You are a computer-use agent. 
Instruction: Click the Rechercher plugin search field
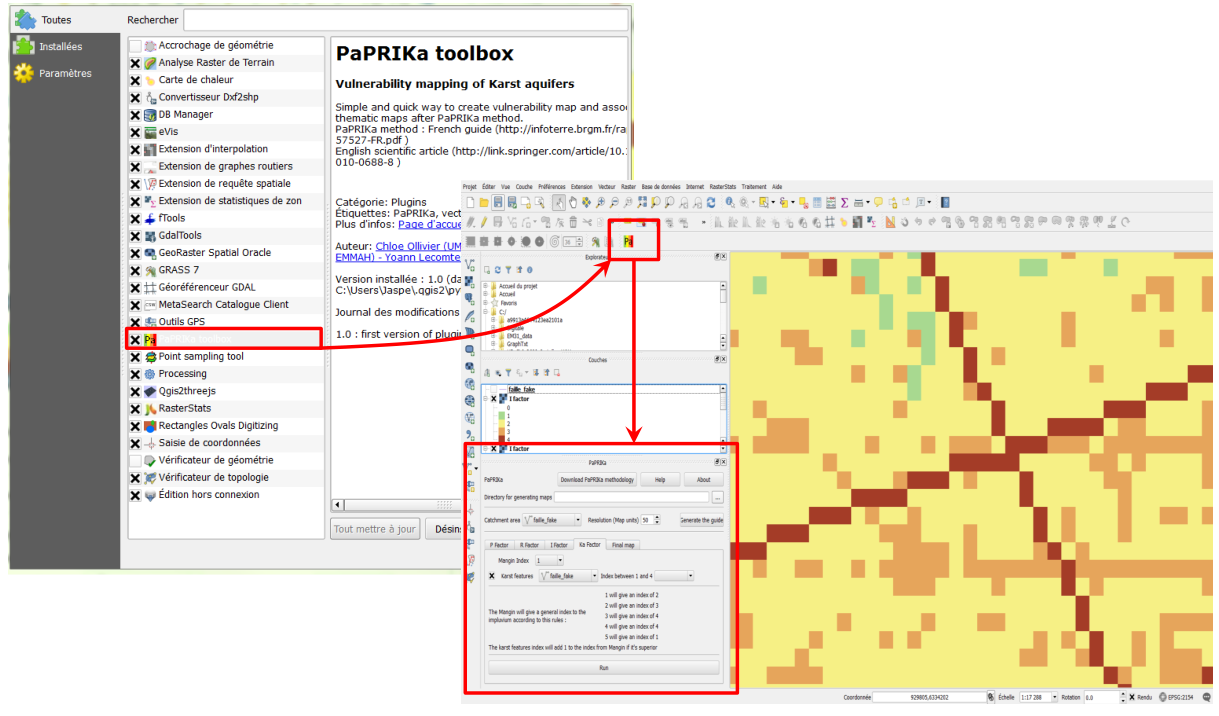[407, 20]
